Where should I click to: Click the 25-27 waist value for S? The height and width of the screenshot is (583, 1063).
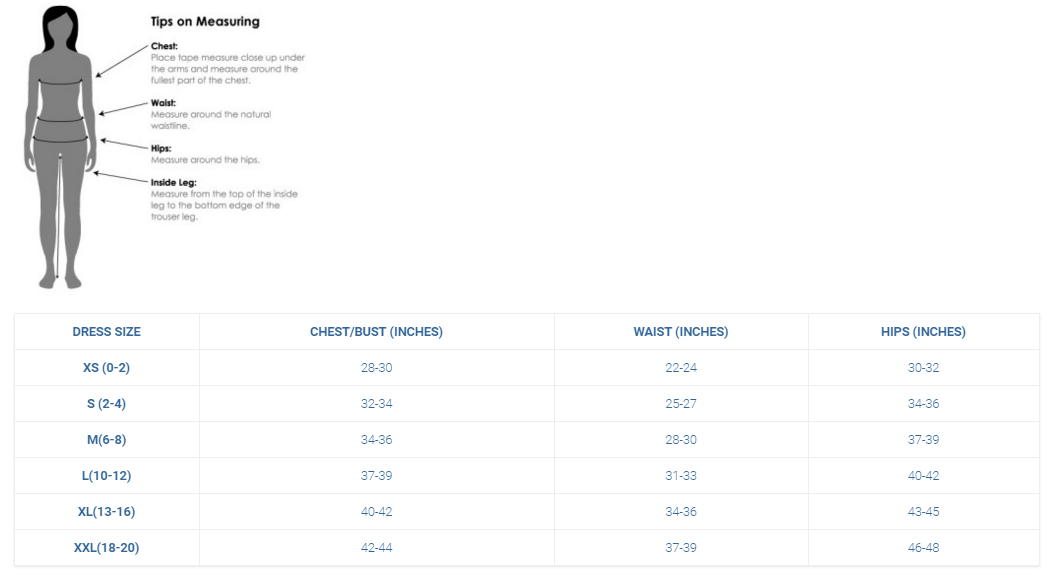(x=681, y=403)
